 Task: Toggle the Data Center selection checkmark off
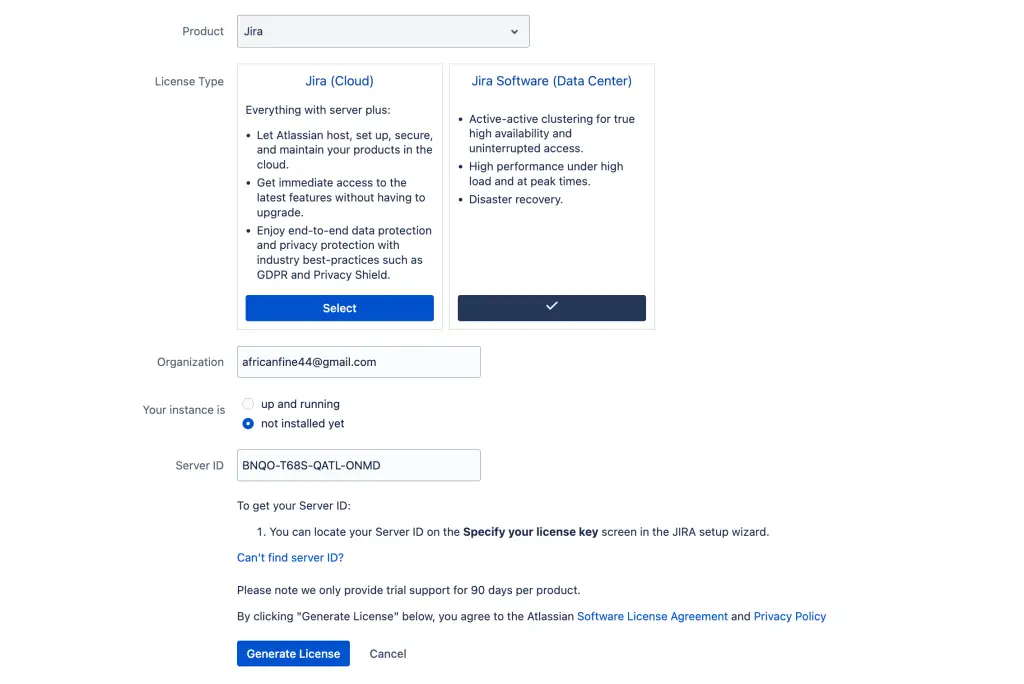click(x=551, y=307)
